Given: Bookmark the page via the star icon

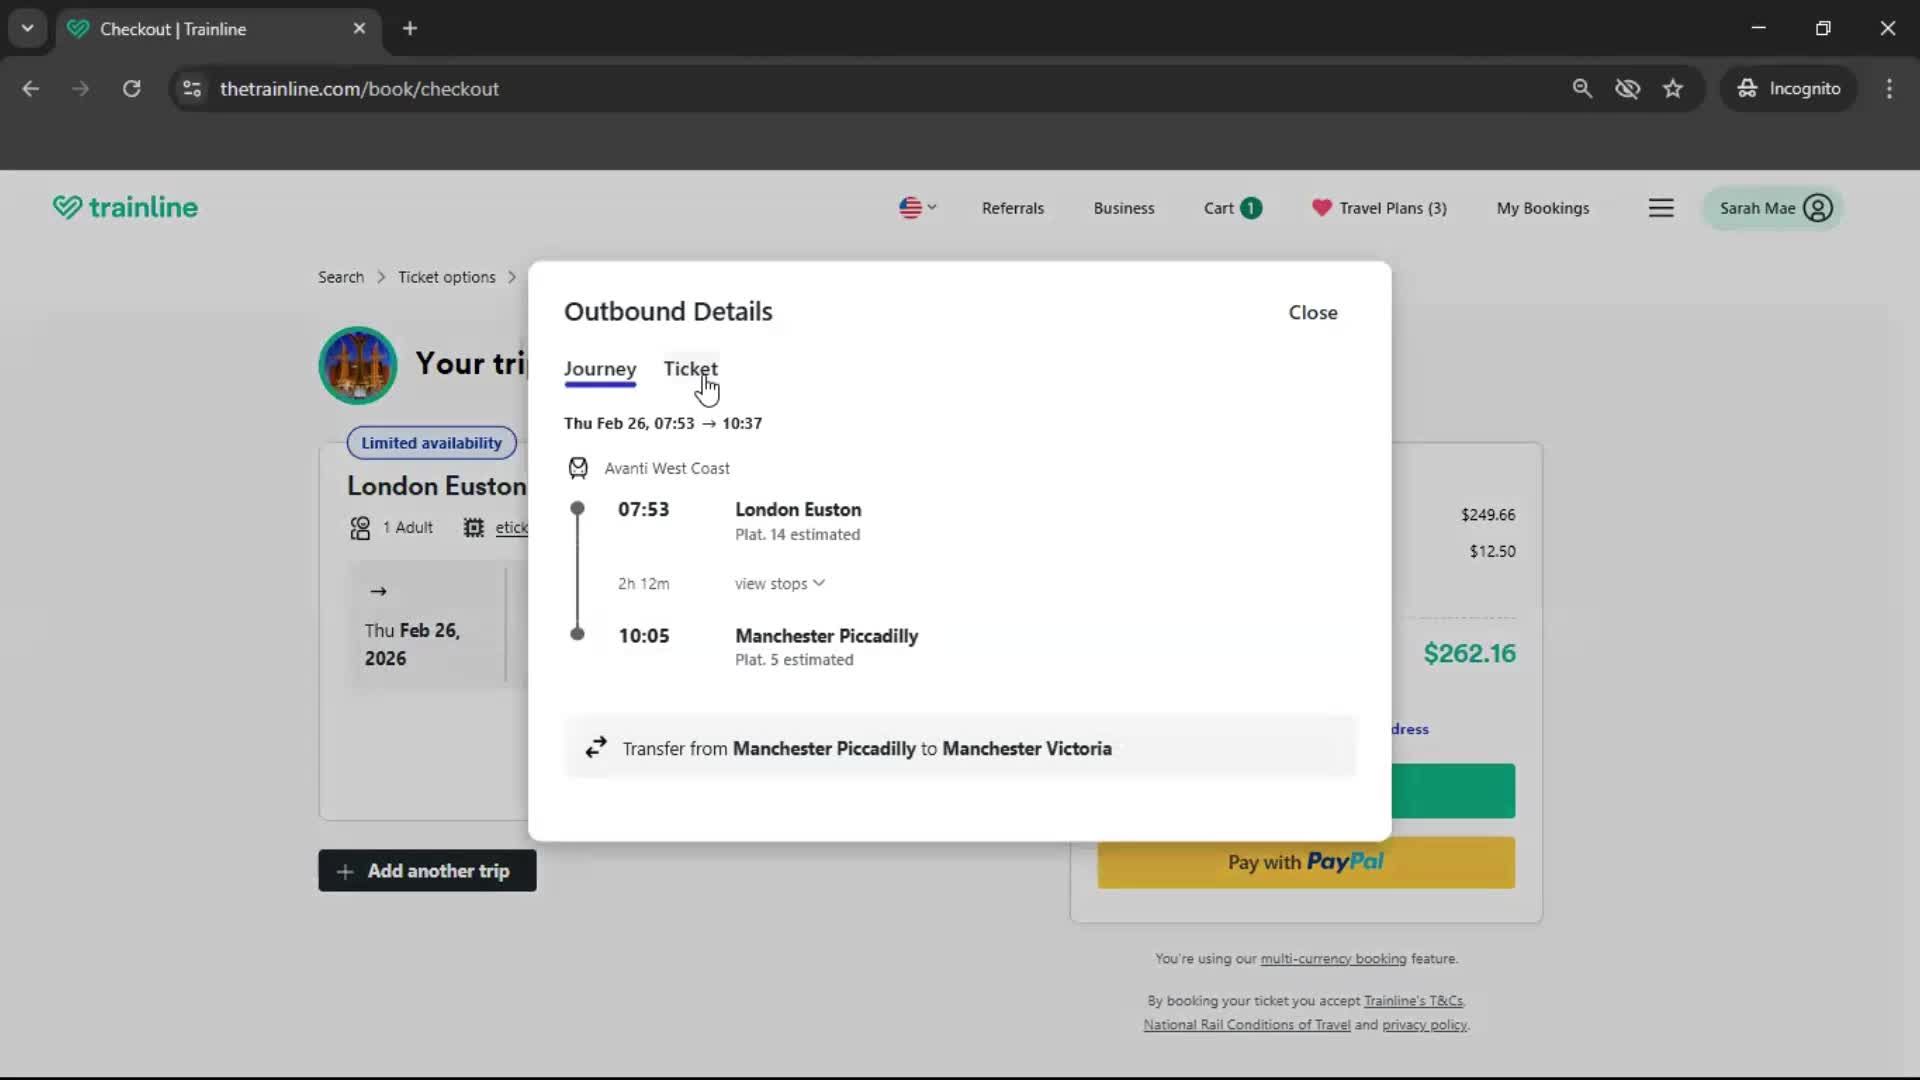Looking at the screenshot, I should 1673,88.
